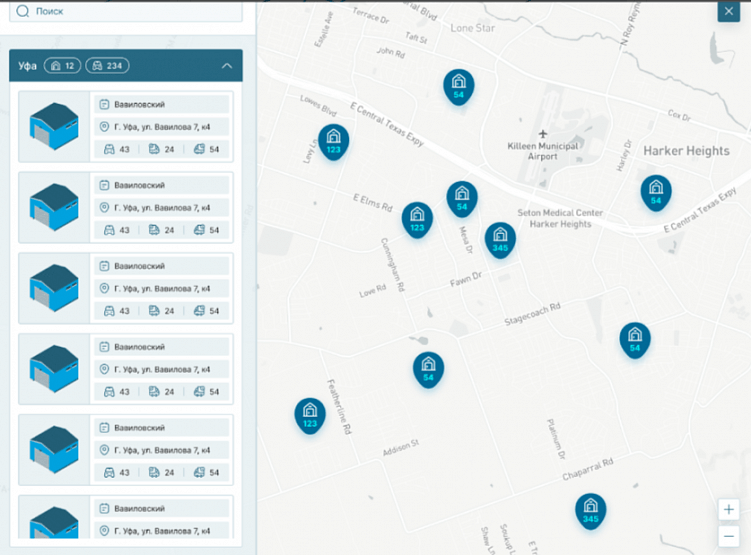The width and height of the screenshot is (751, 555).
Task: Select the 54 pin east of Stagecoach Rd
Action: (x=635, y=340)
